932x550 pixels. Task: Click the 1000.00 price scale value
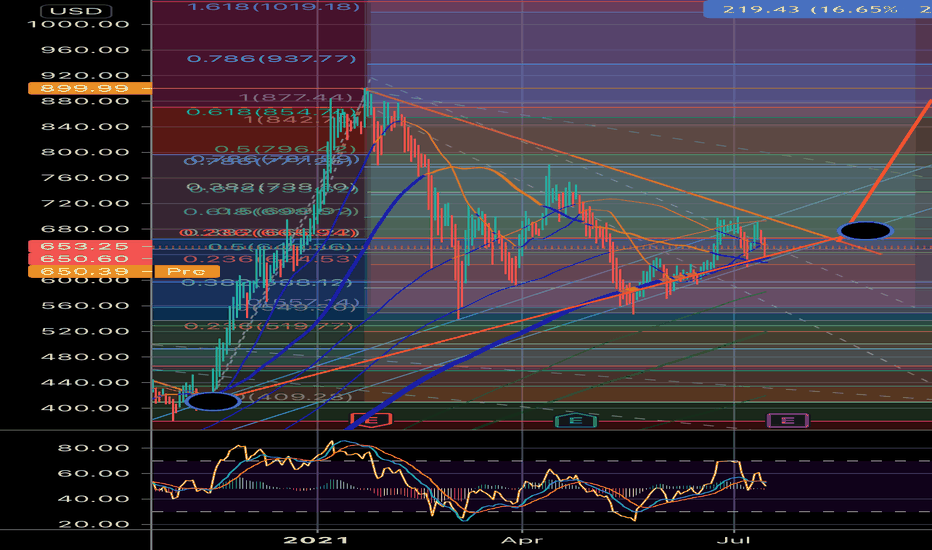pos(78,24)
